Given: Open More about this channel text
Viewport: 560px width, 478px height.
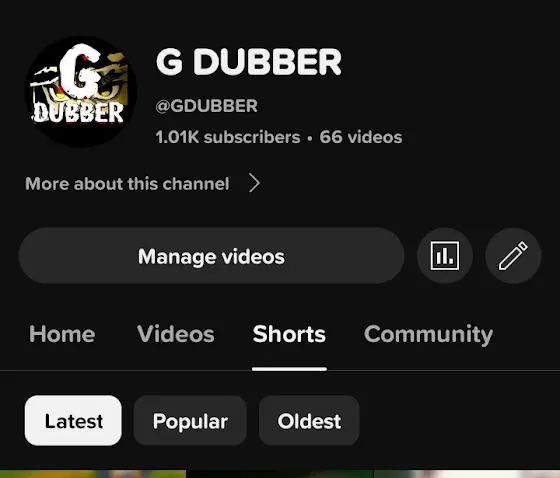Looking at the screenshot, I should [127, 184].
